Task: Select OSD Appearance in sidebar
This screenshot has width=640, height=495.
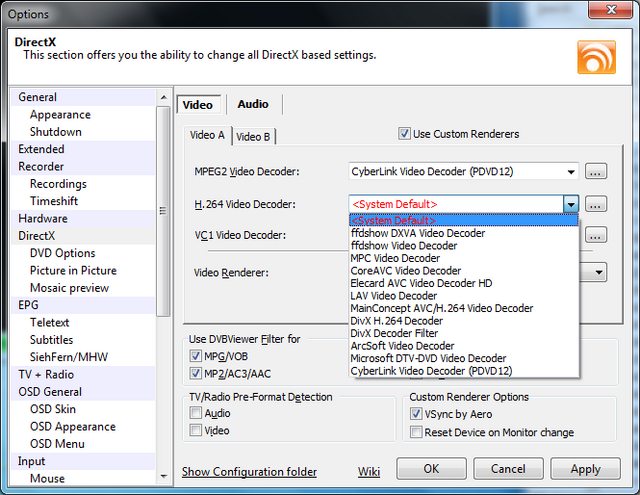Action: 83,426
